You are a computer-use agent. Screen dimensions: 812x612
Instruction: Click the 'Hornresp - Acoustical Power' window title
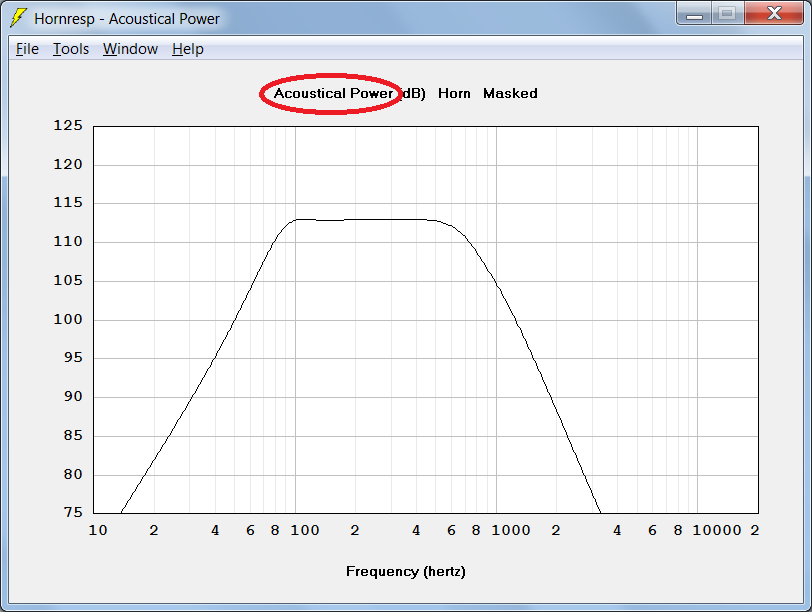[x=127, y=19]
